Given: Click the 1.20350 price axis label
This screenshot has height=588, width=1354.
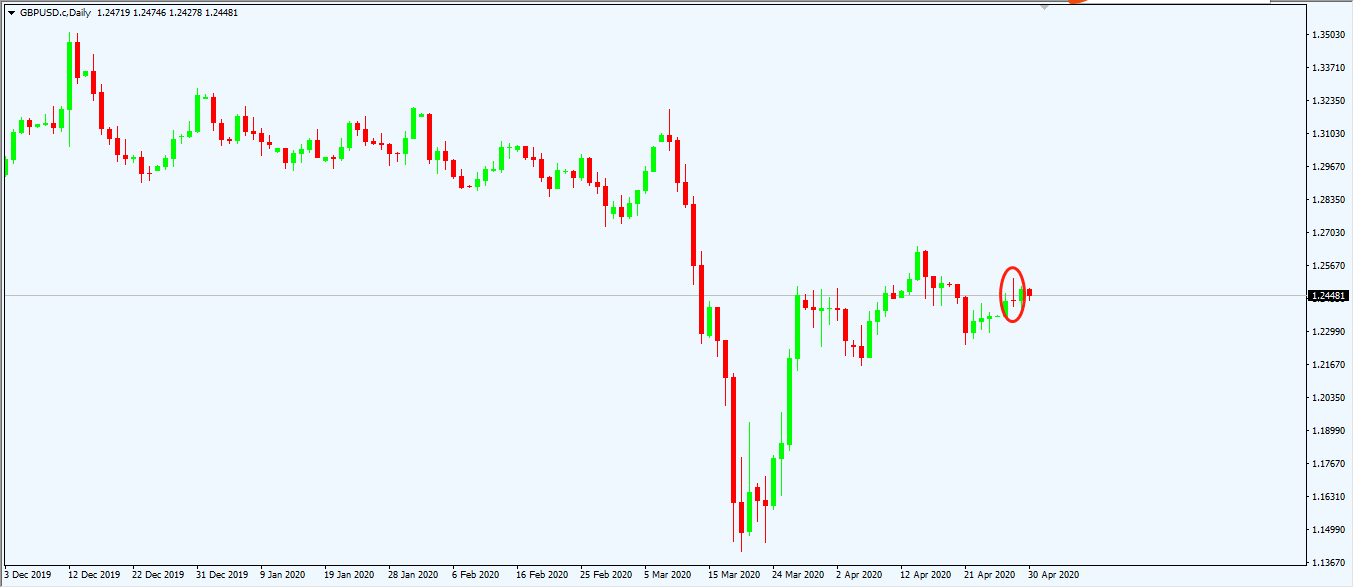Looking at the screenshot, I should pyautogui.click(x=1329, y=398).
